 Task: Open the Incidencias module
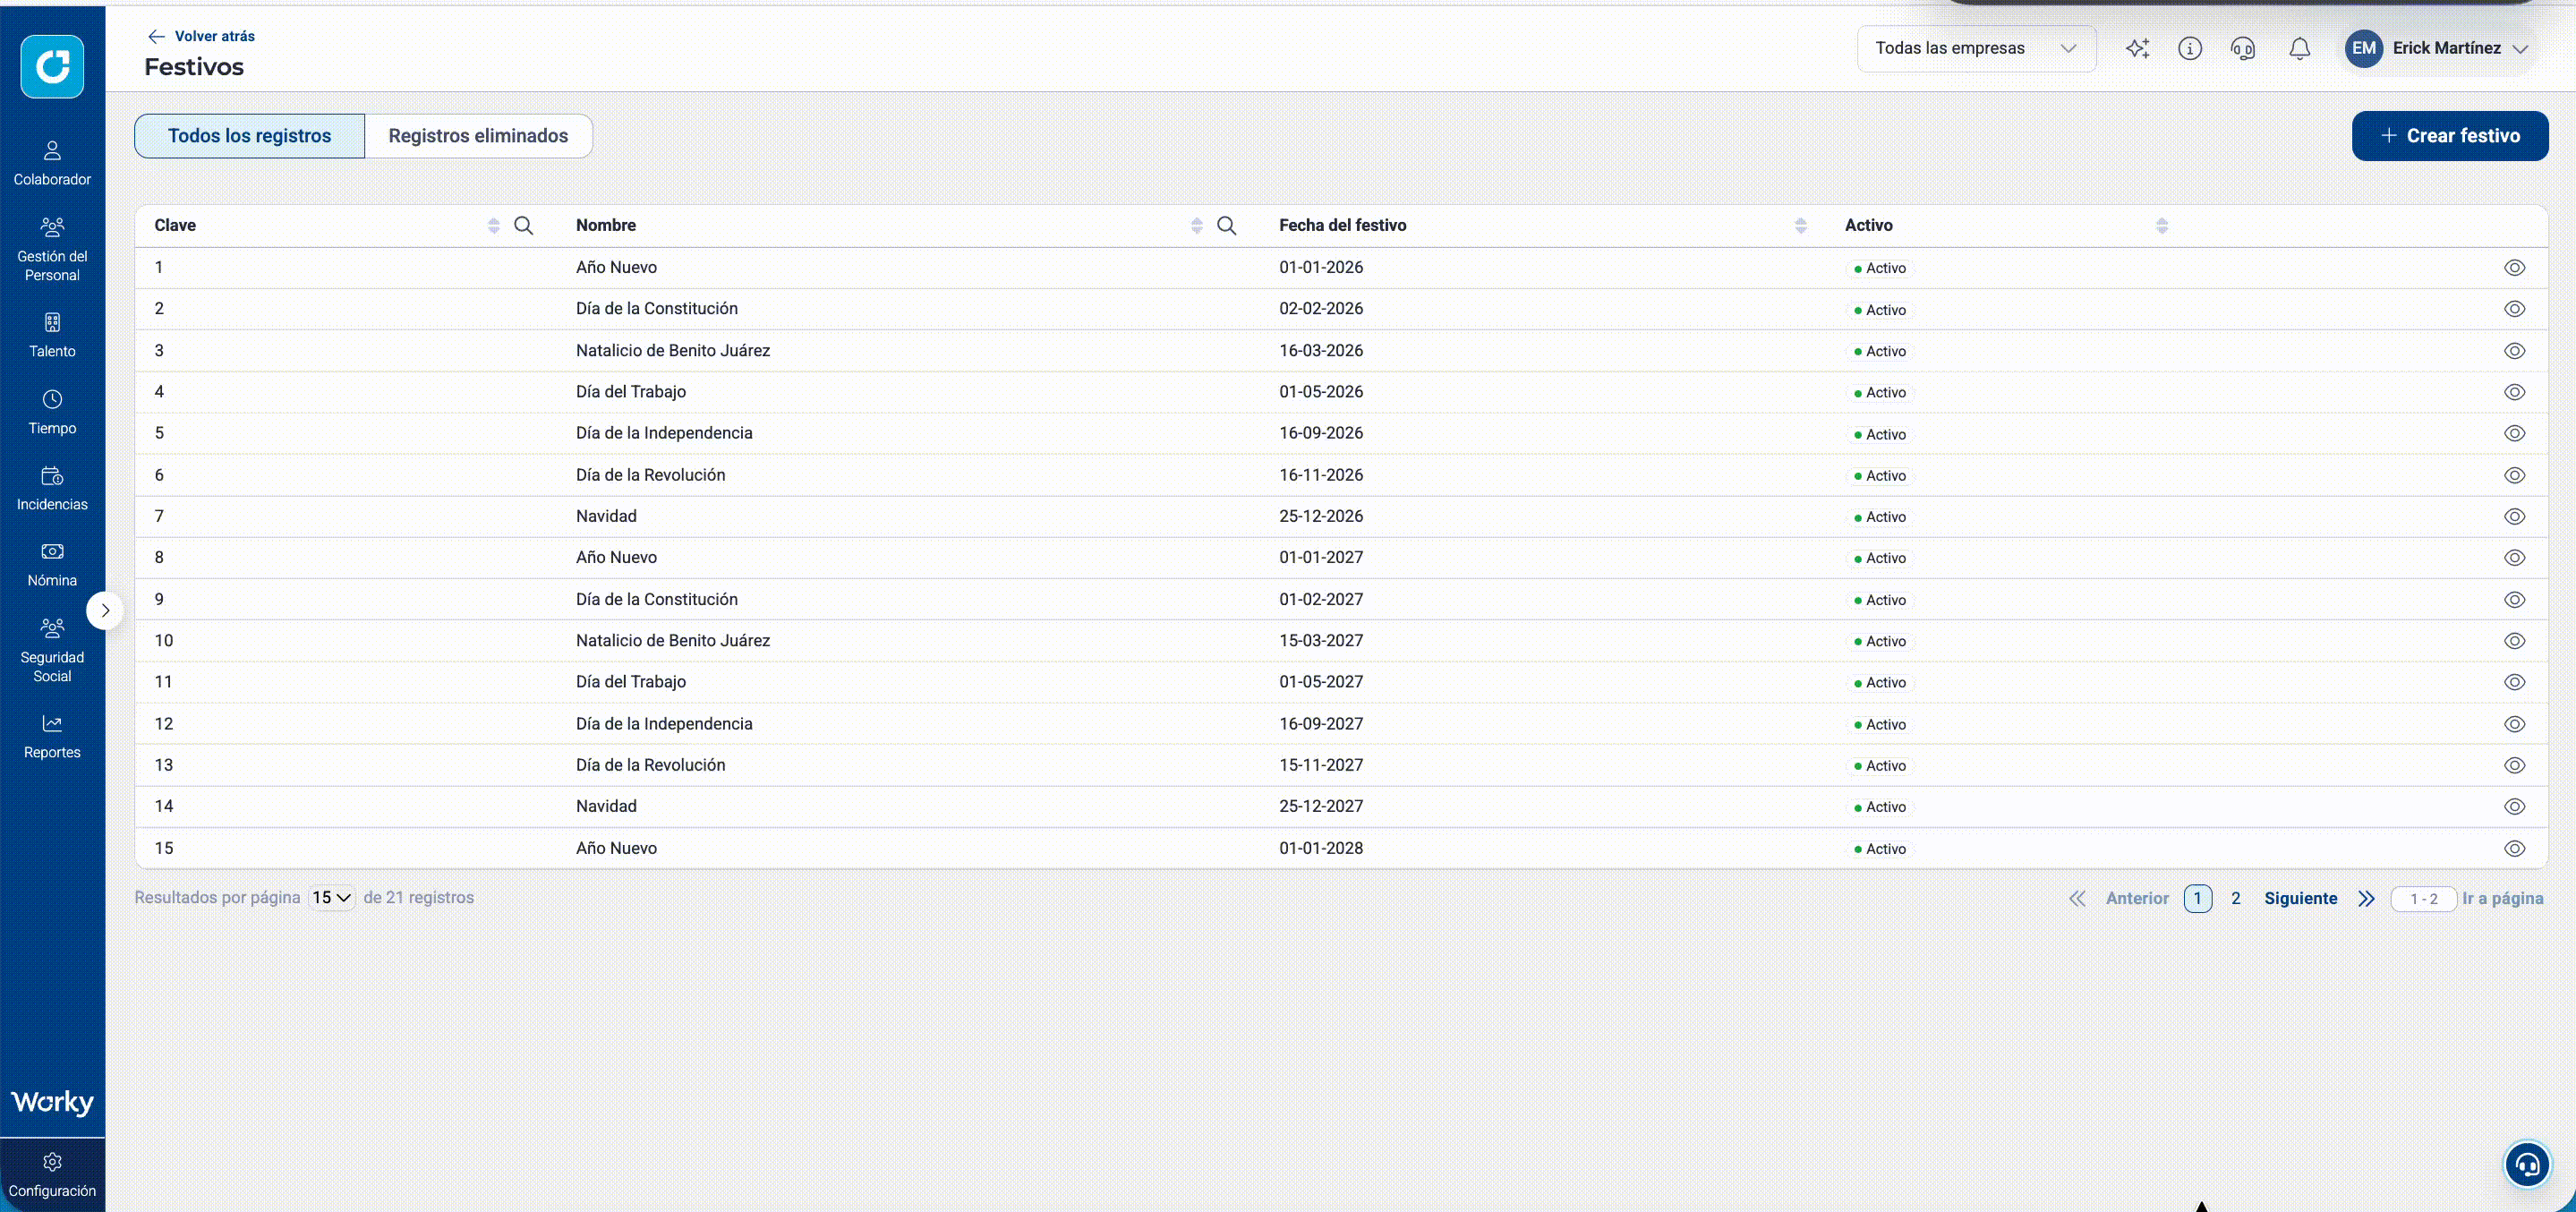click(x=52, y=488)
